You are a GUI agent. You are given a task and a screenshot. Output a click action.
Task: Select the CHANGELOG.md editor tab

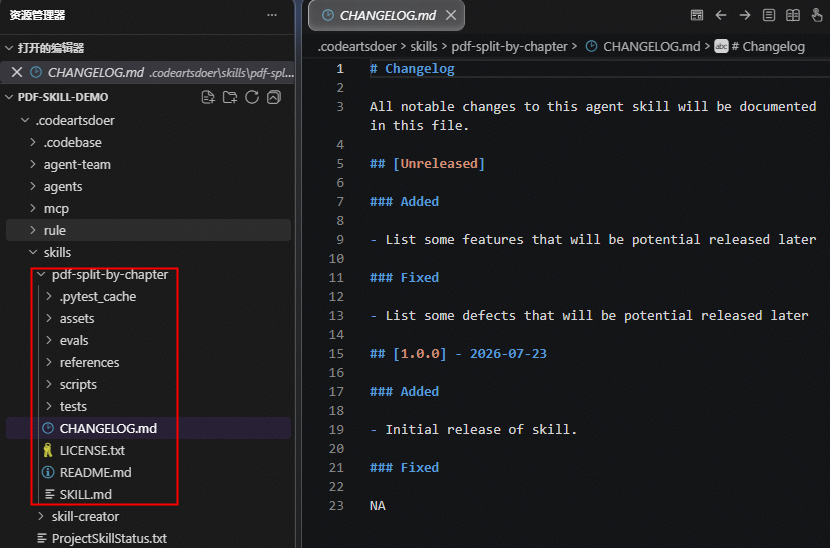(387, 16)
